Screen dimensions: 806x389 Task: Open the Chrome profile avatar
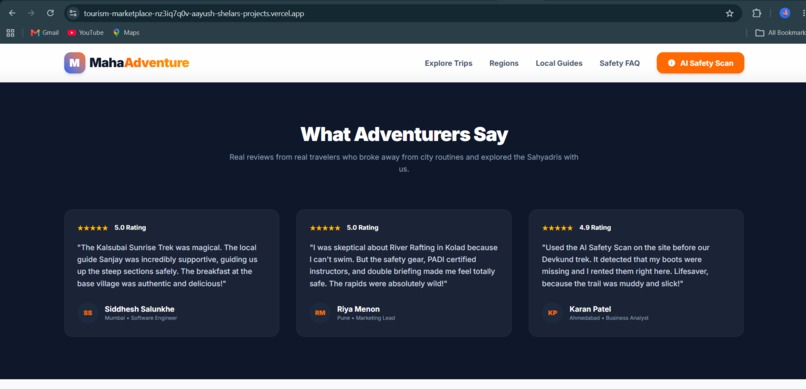pos(784,13)
